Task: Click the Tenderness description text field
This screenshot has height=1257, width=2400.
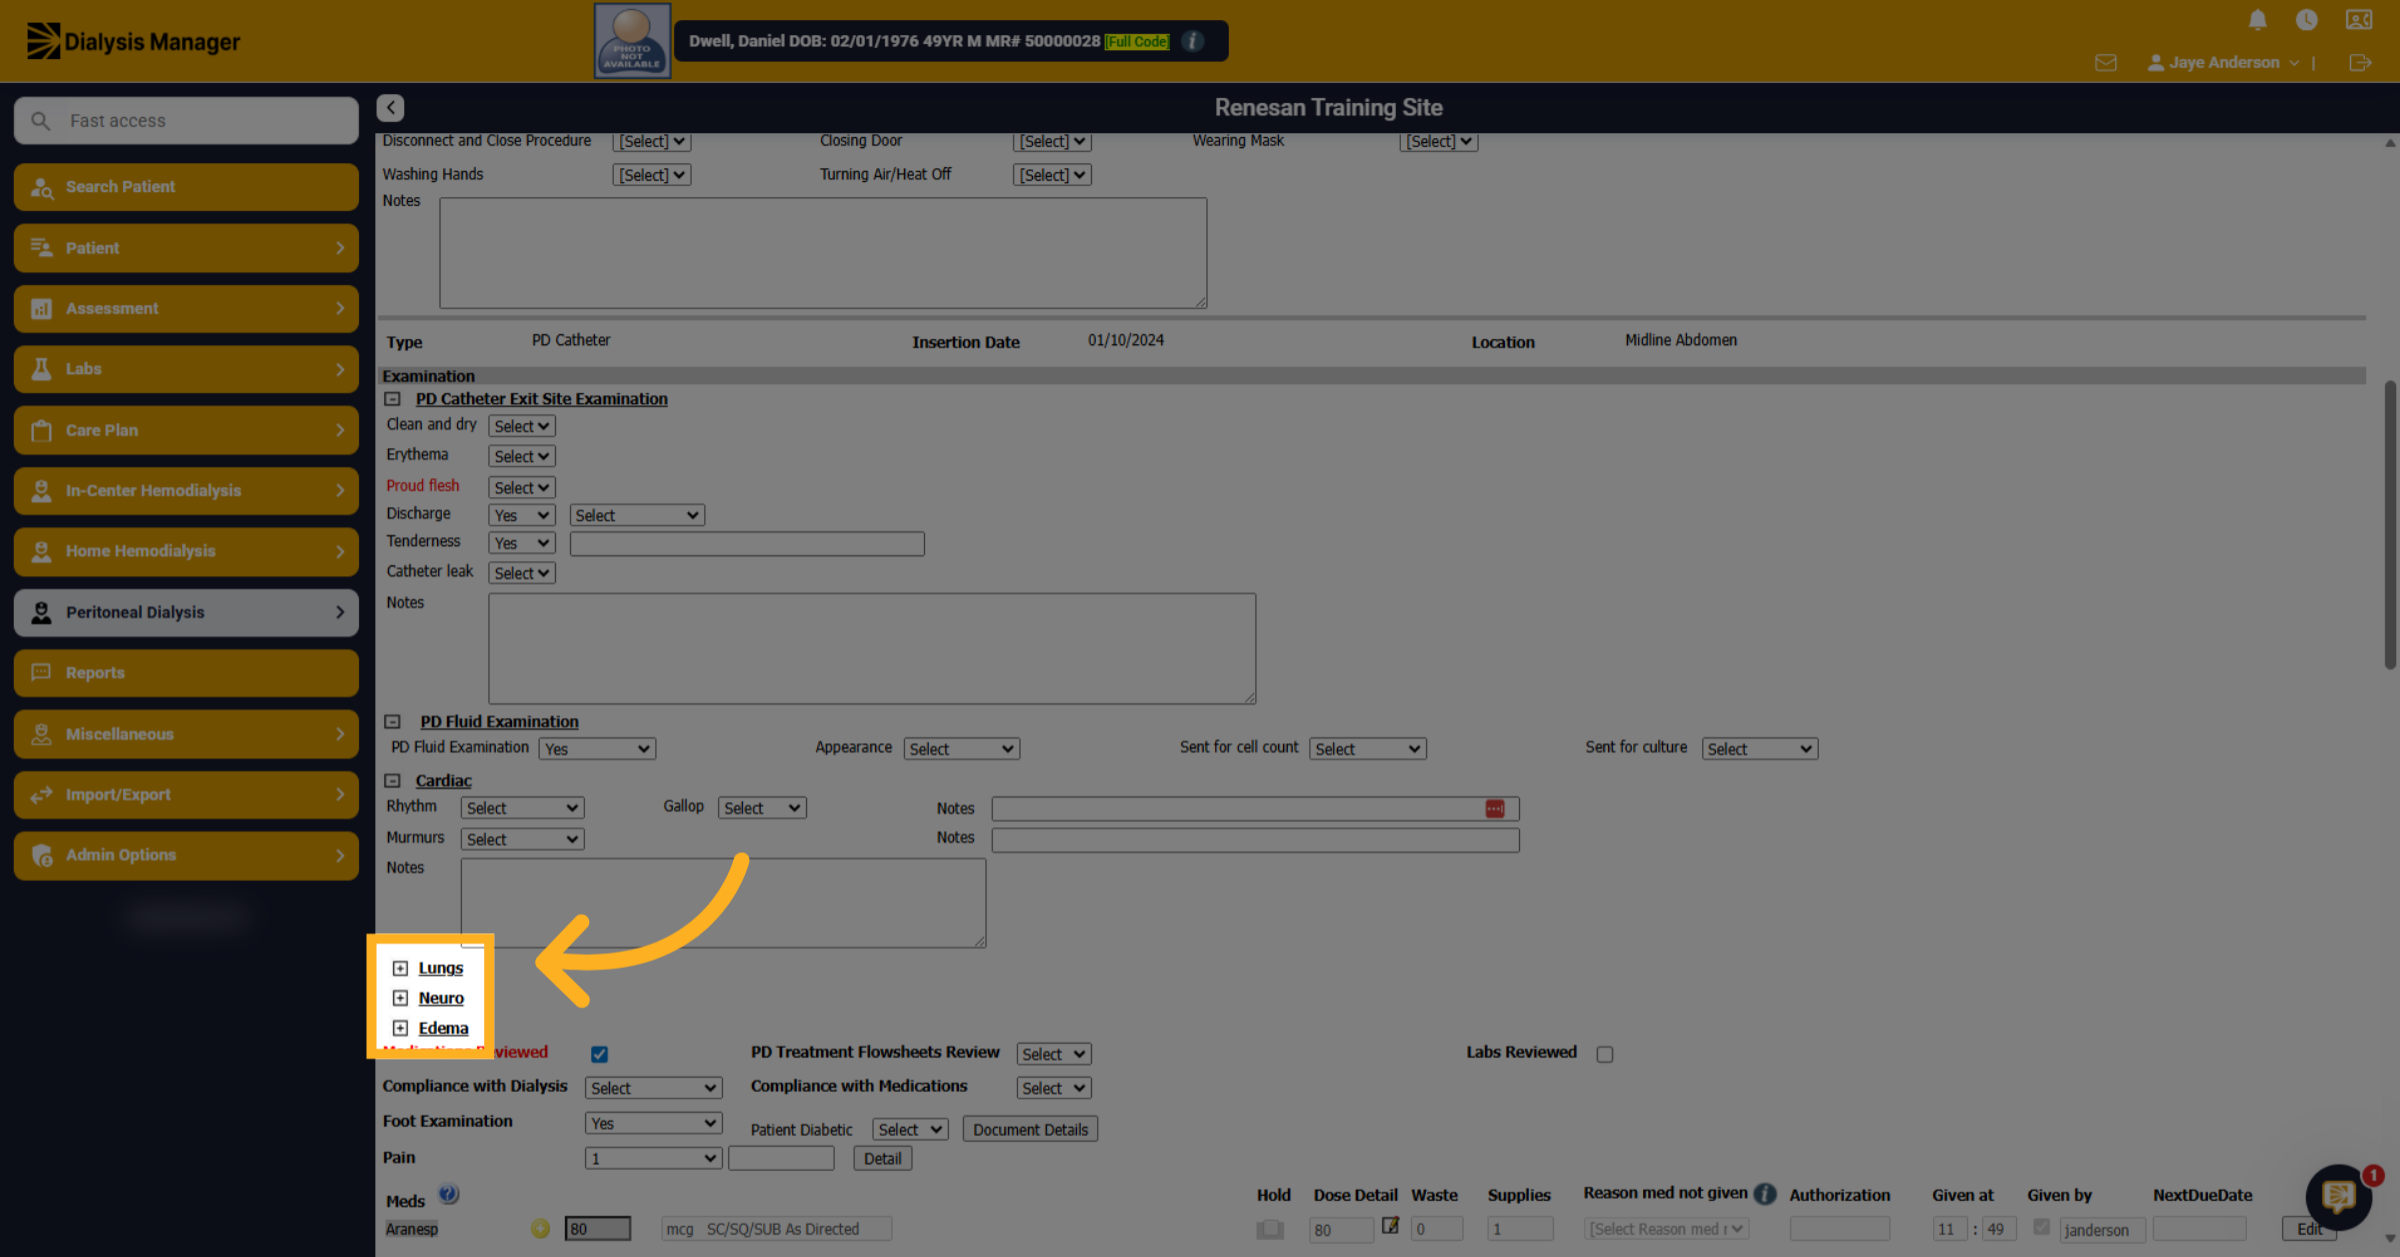Action: tap(747, 544)
